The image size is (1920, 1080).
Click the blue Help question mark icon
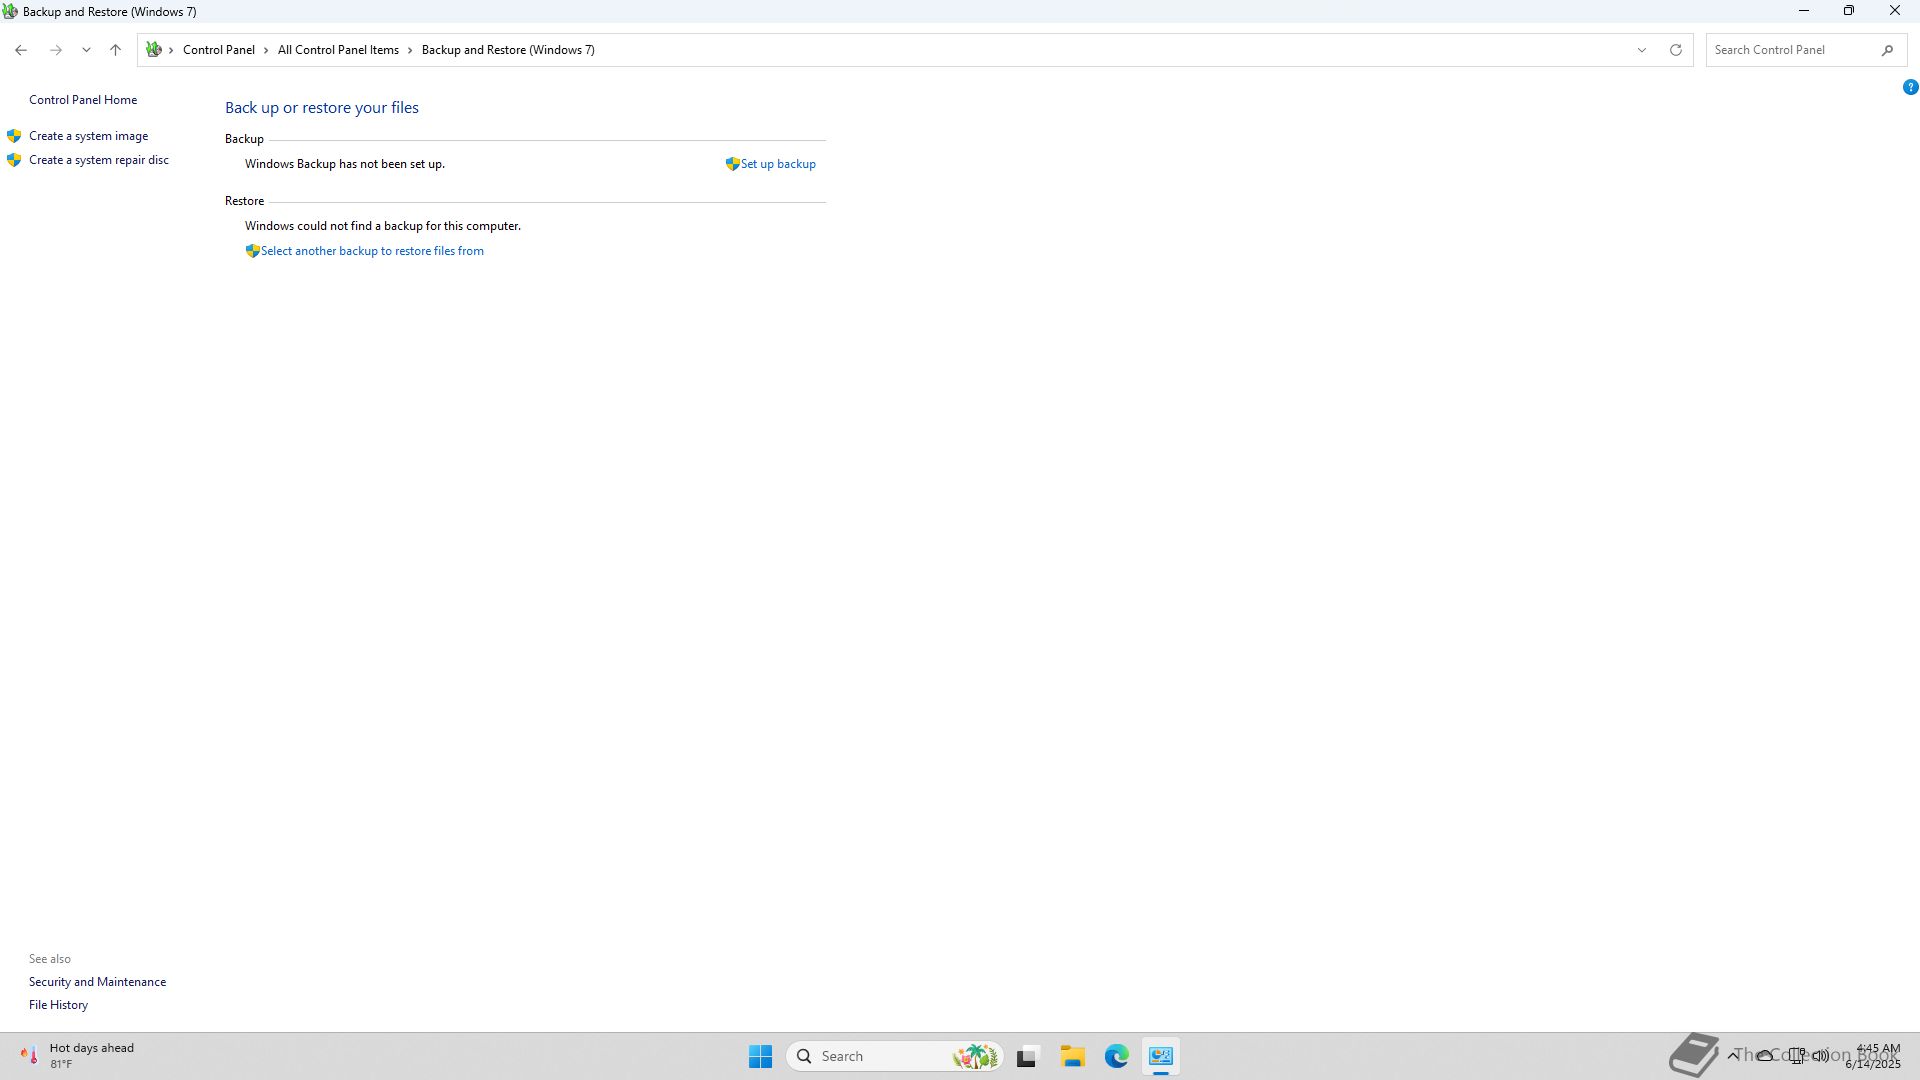tap(1910, 88)
